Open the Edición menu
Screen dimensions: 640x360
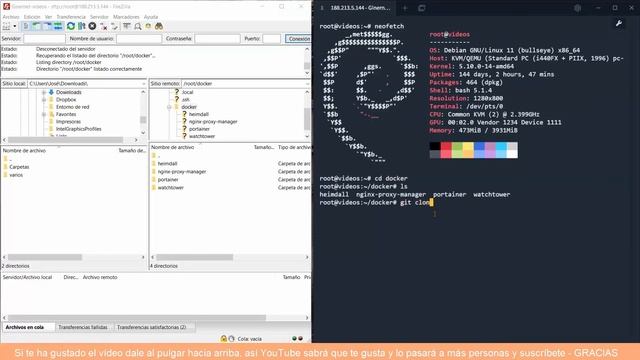(32, 17)
